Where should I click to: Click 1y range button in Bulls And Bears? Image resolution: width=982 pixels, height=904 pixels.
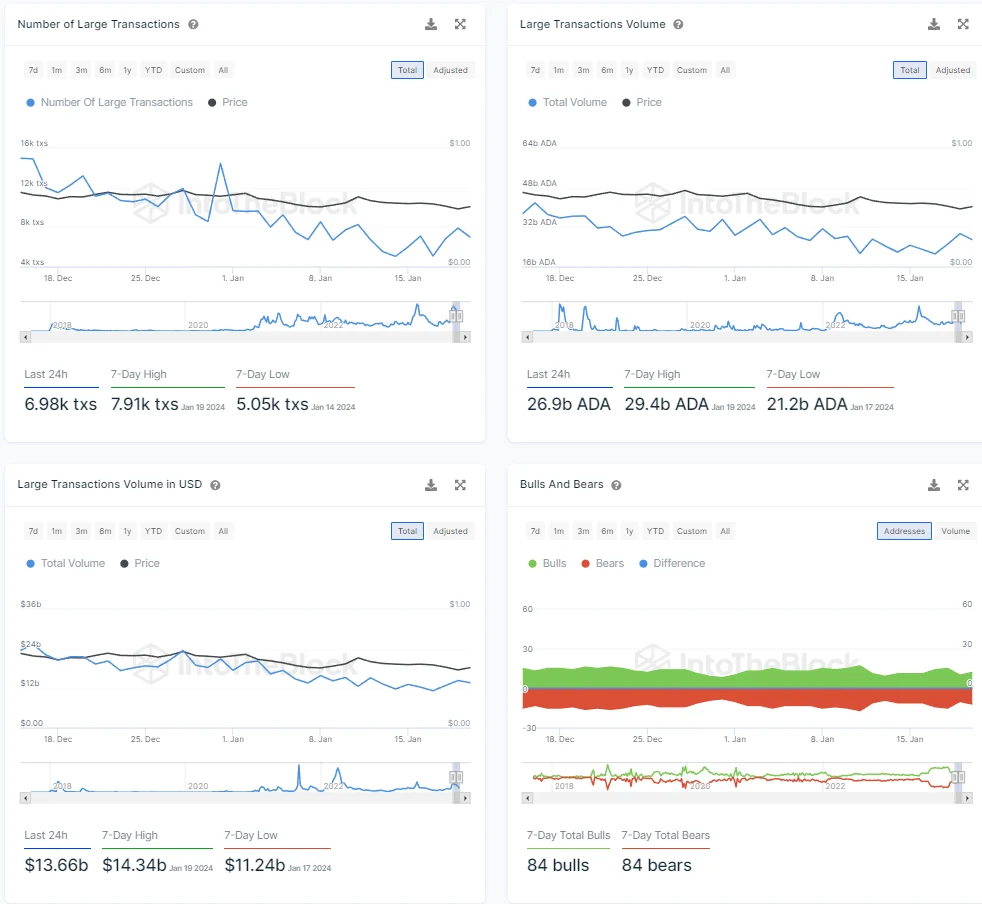point(629,531)
